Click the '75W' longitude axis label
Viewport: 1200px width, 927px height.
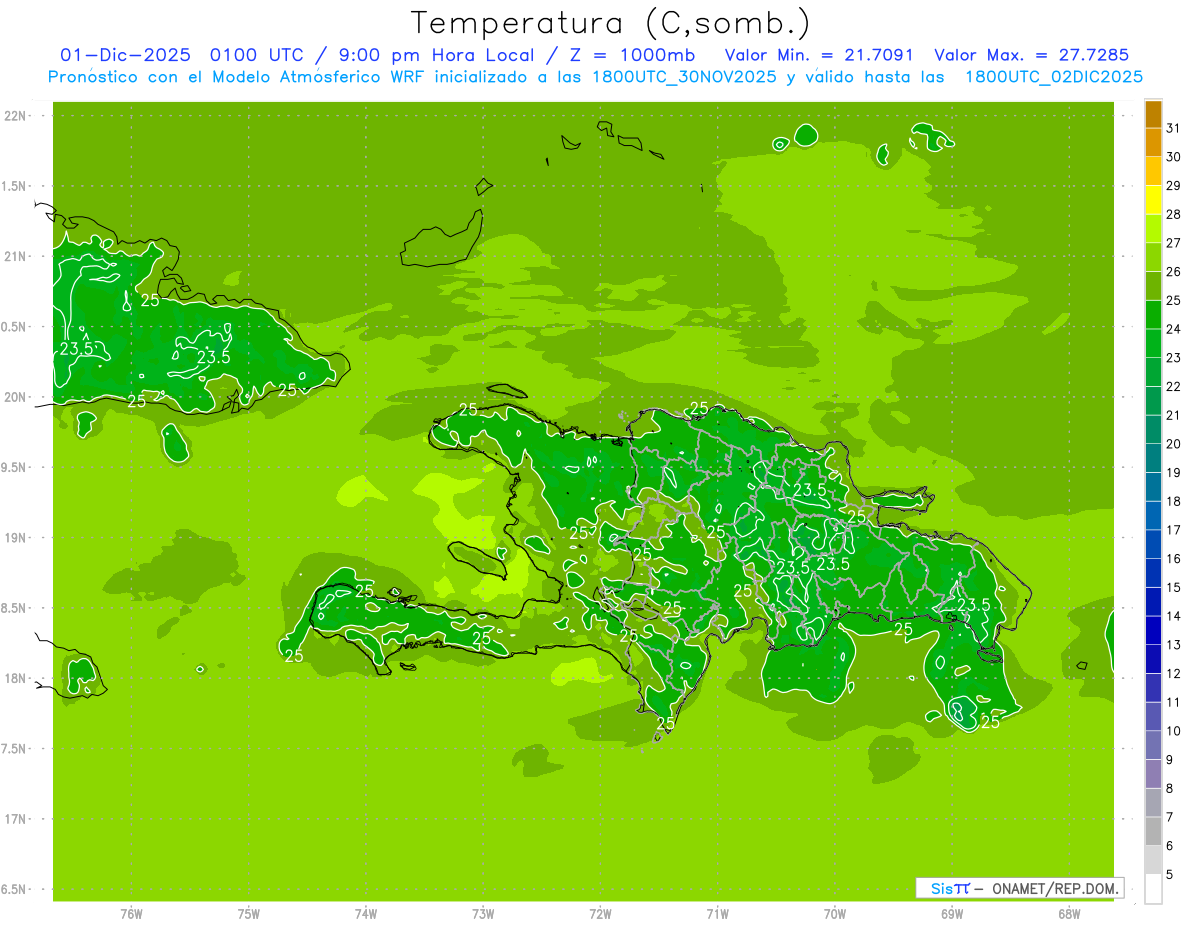pyautogui.click(x=249, y=913)
